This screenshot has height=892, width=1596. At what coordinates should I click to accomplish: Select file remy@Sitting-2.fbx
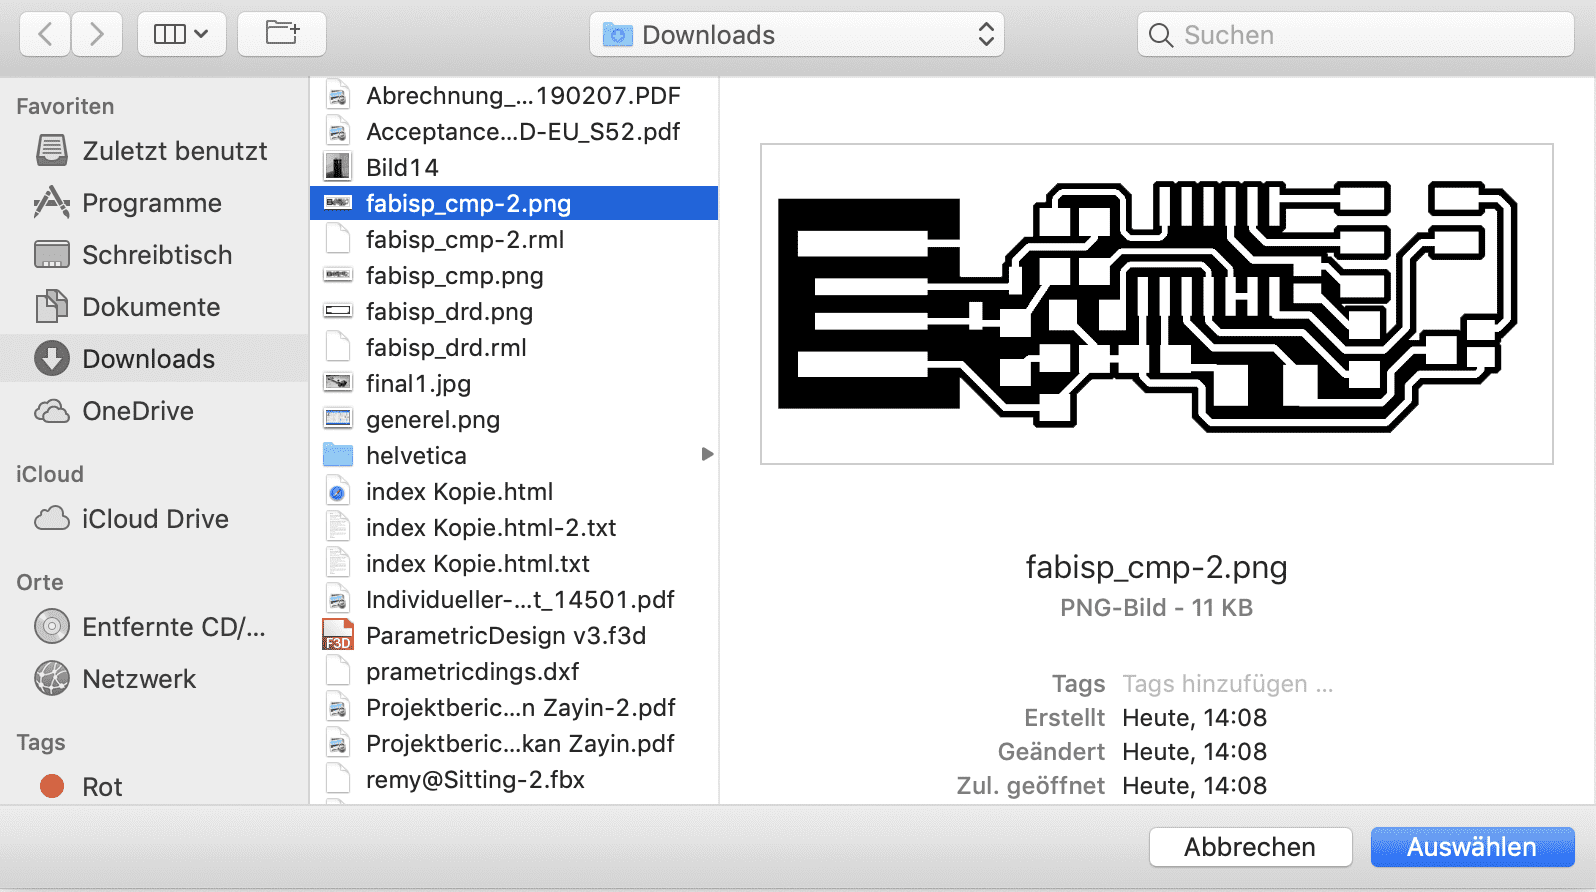click(514, 779)
